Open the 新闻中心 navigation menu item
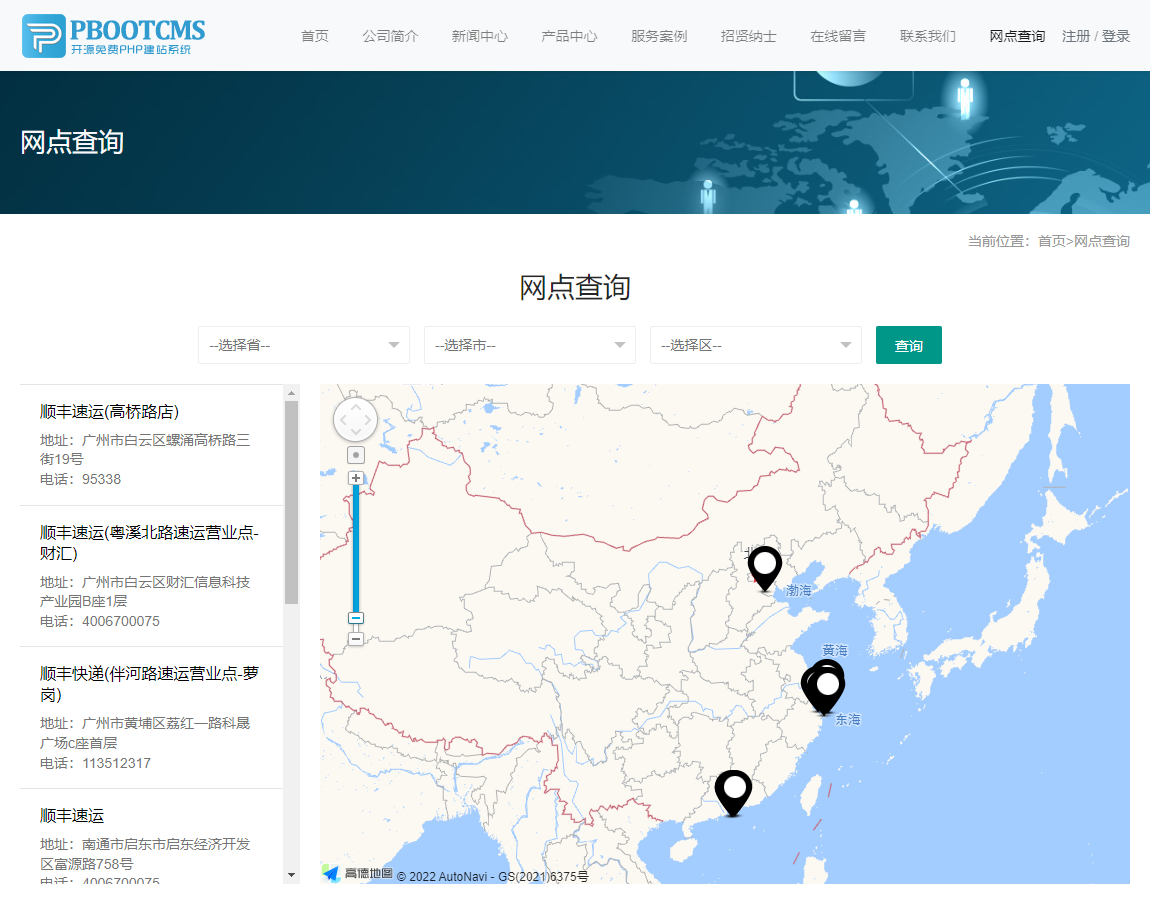This screenshot has width=1150, height=916. pyautogui.click(x=479, y=35)
